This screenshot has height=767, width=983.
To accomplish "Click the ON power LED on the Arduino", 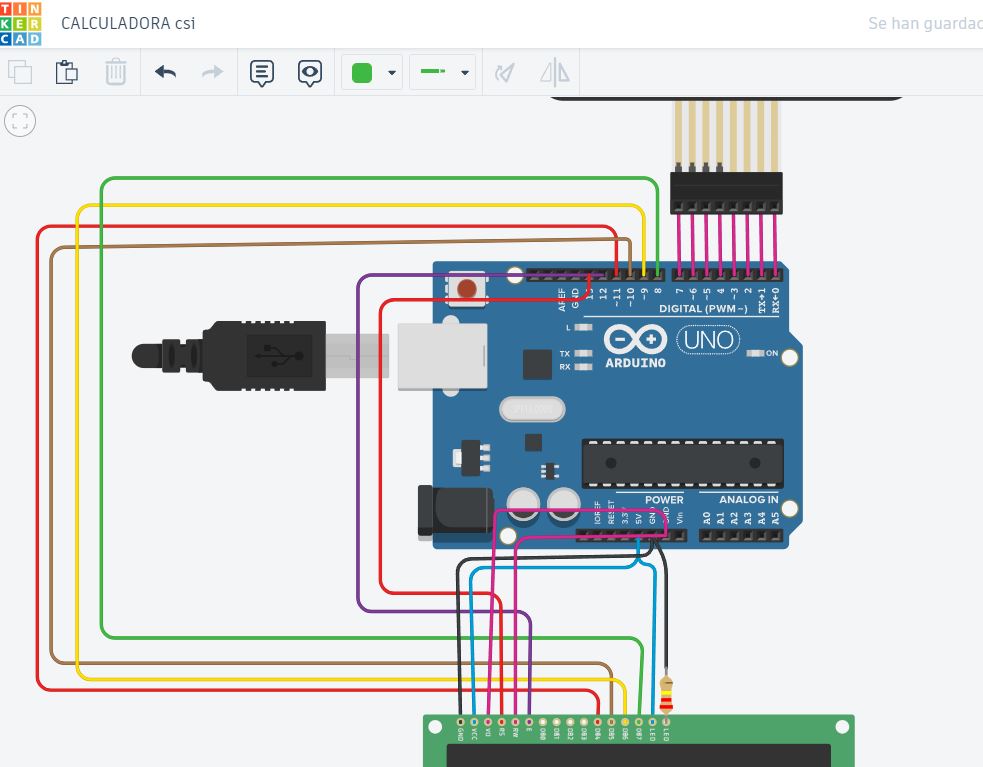I will [x=755, y=354].
